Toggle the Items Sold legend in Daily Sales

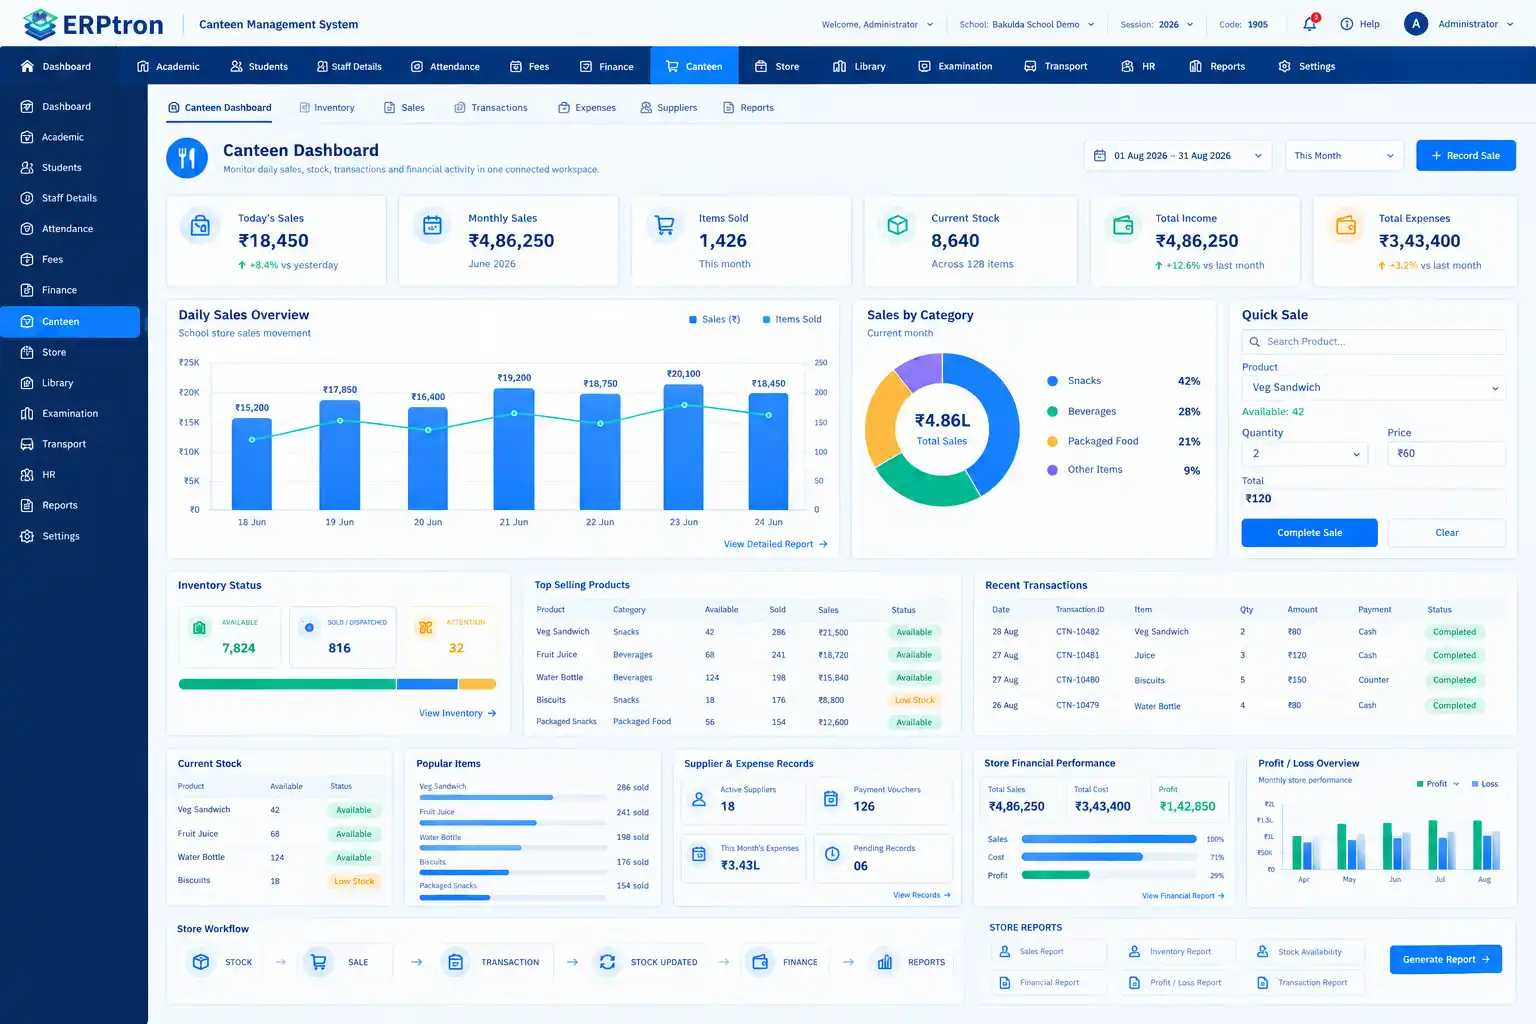[x=792, y=320]
